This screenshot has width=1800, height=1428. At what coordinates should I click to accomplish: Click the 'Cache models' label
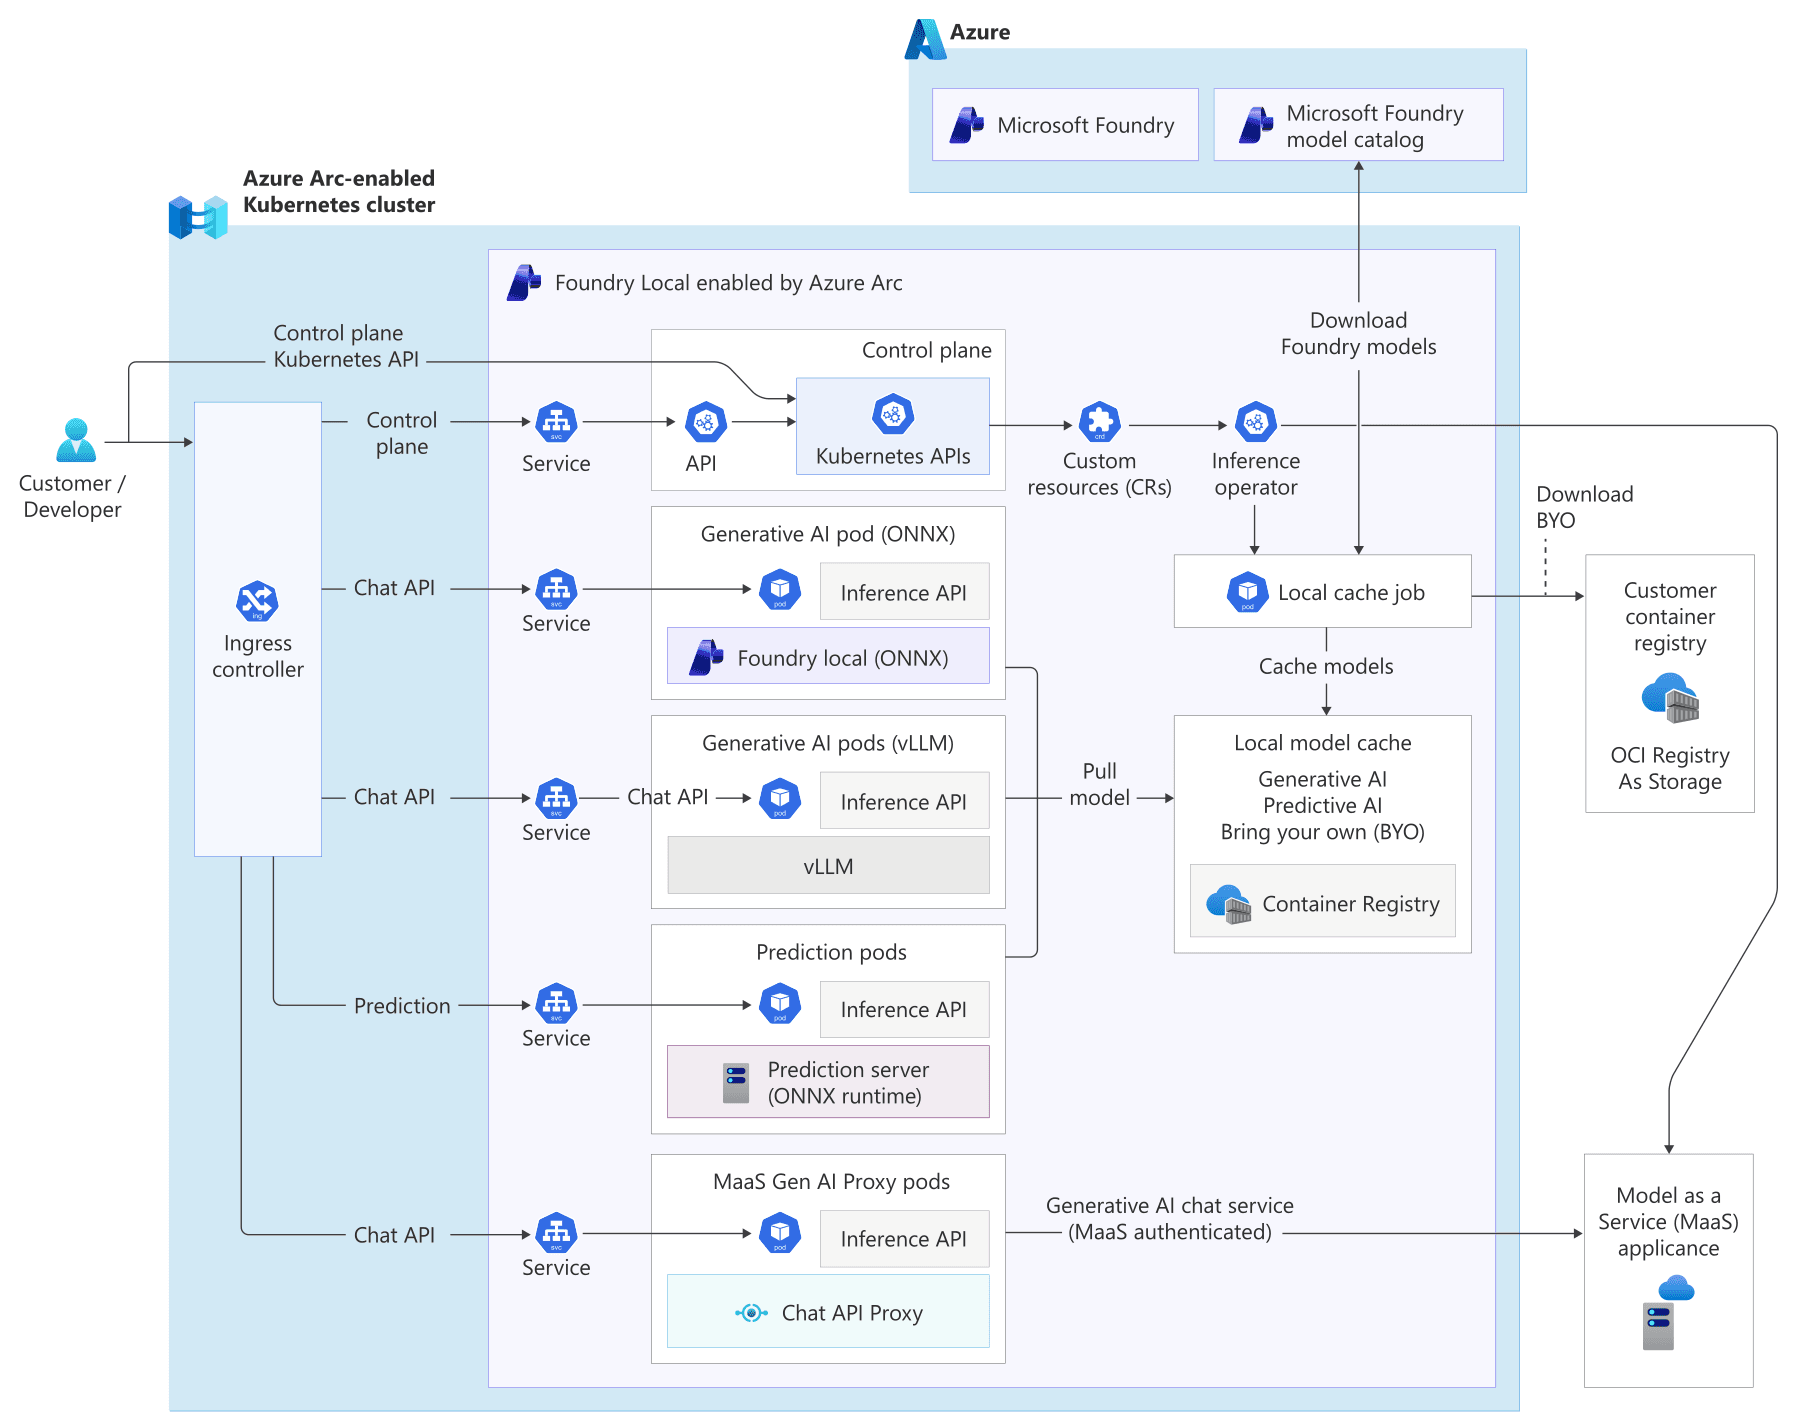[1326, 666]
